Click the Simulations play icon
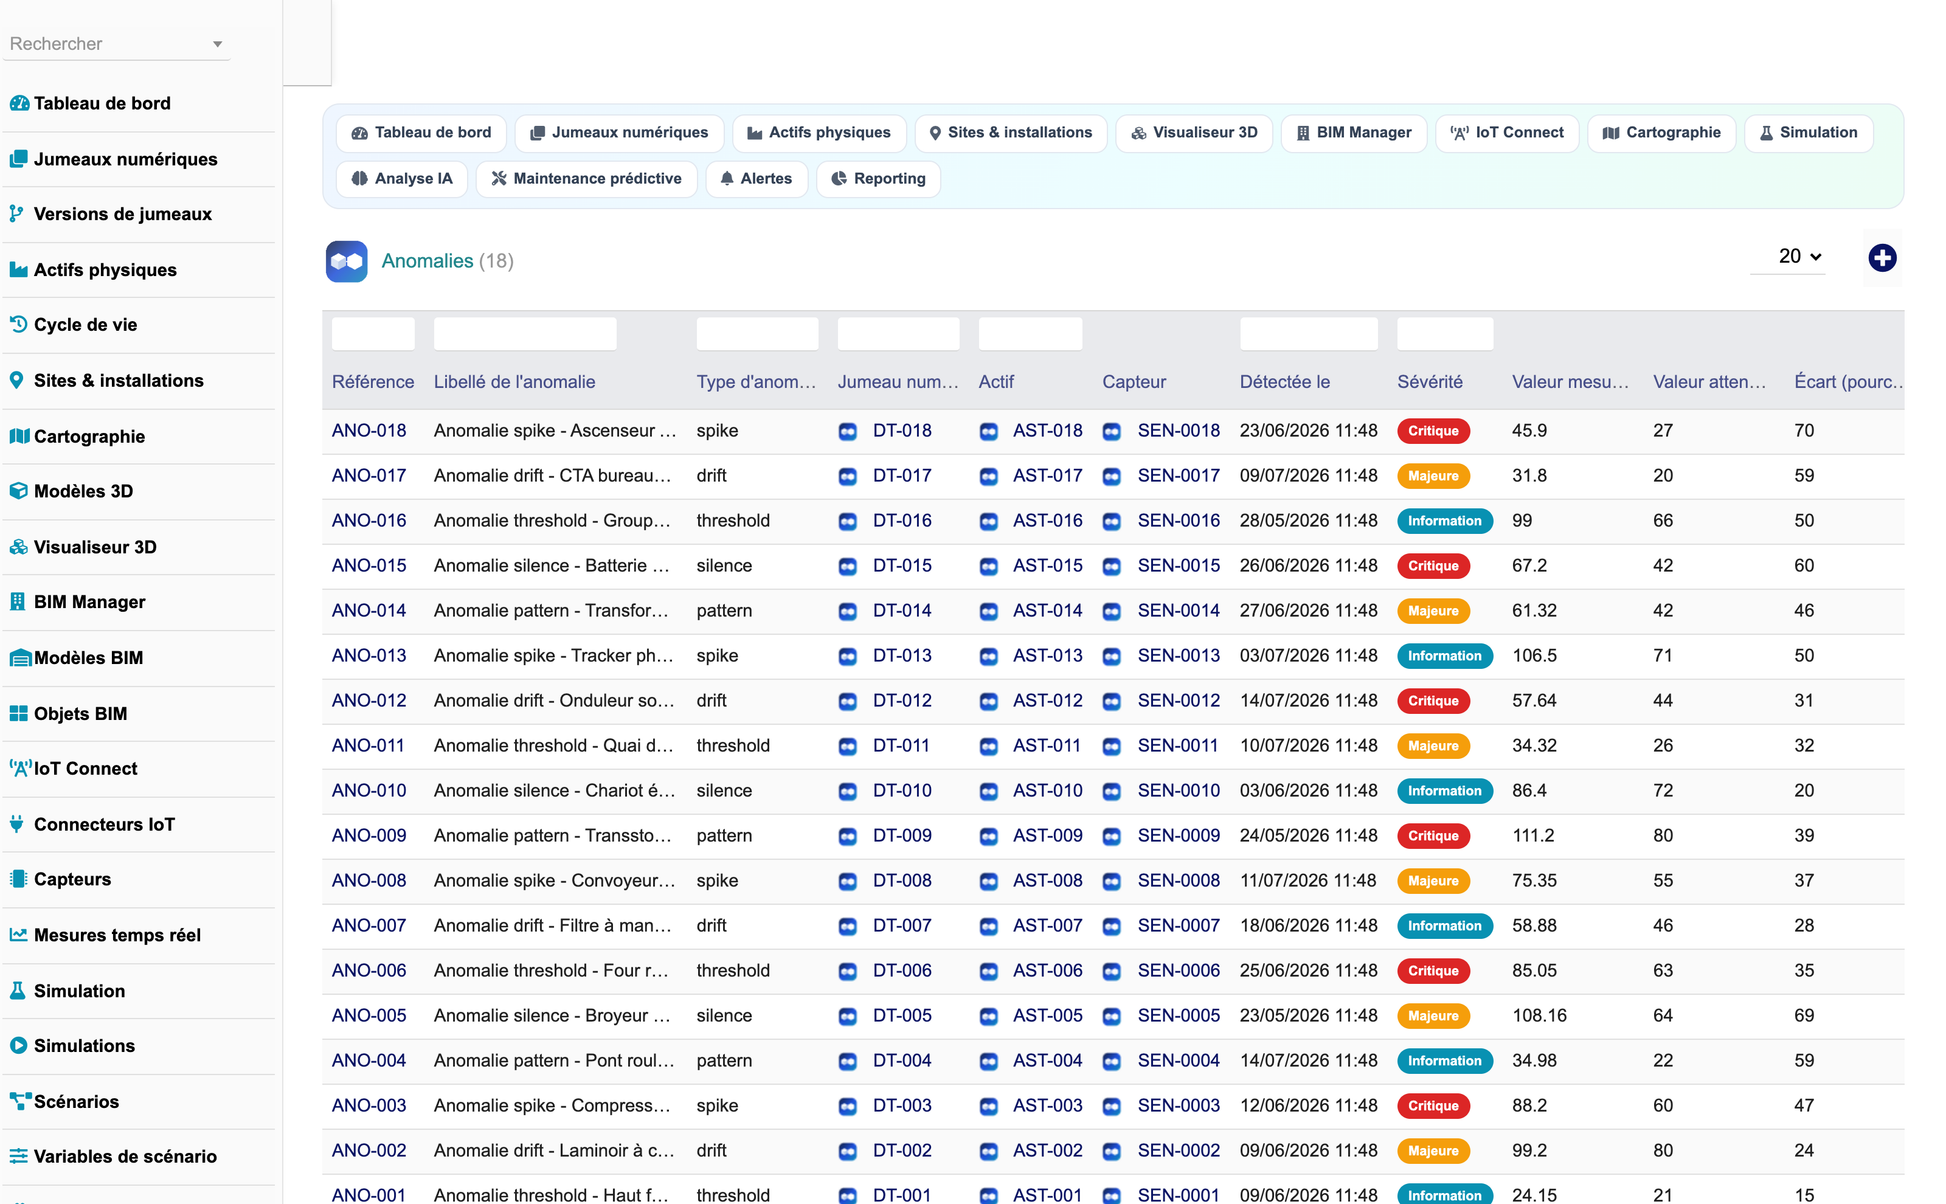1946x1204 pixels. (19, 1045)
